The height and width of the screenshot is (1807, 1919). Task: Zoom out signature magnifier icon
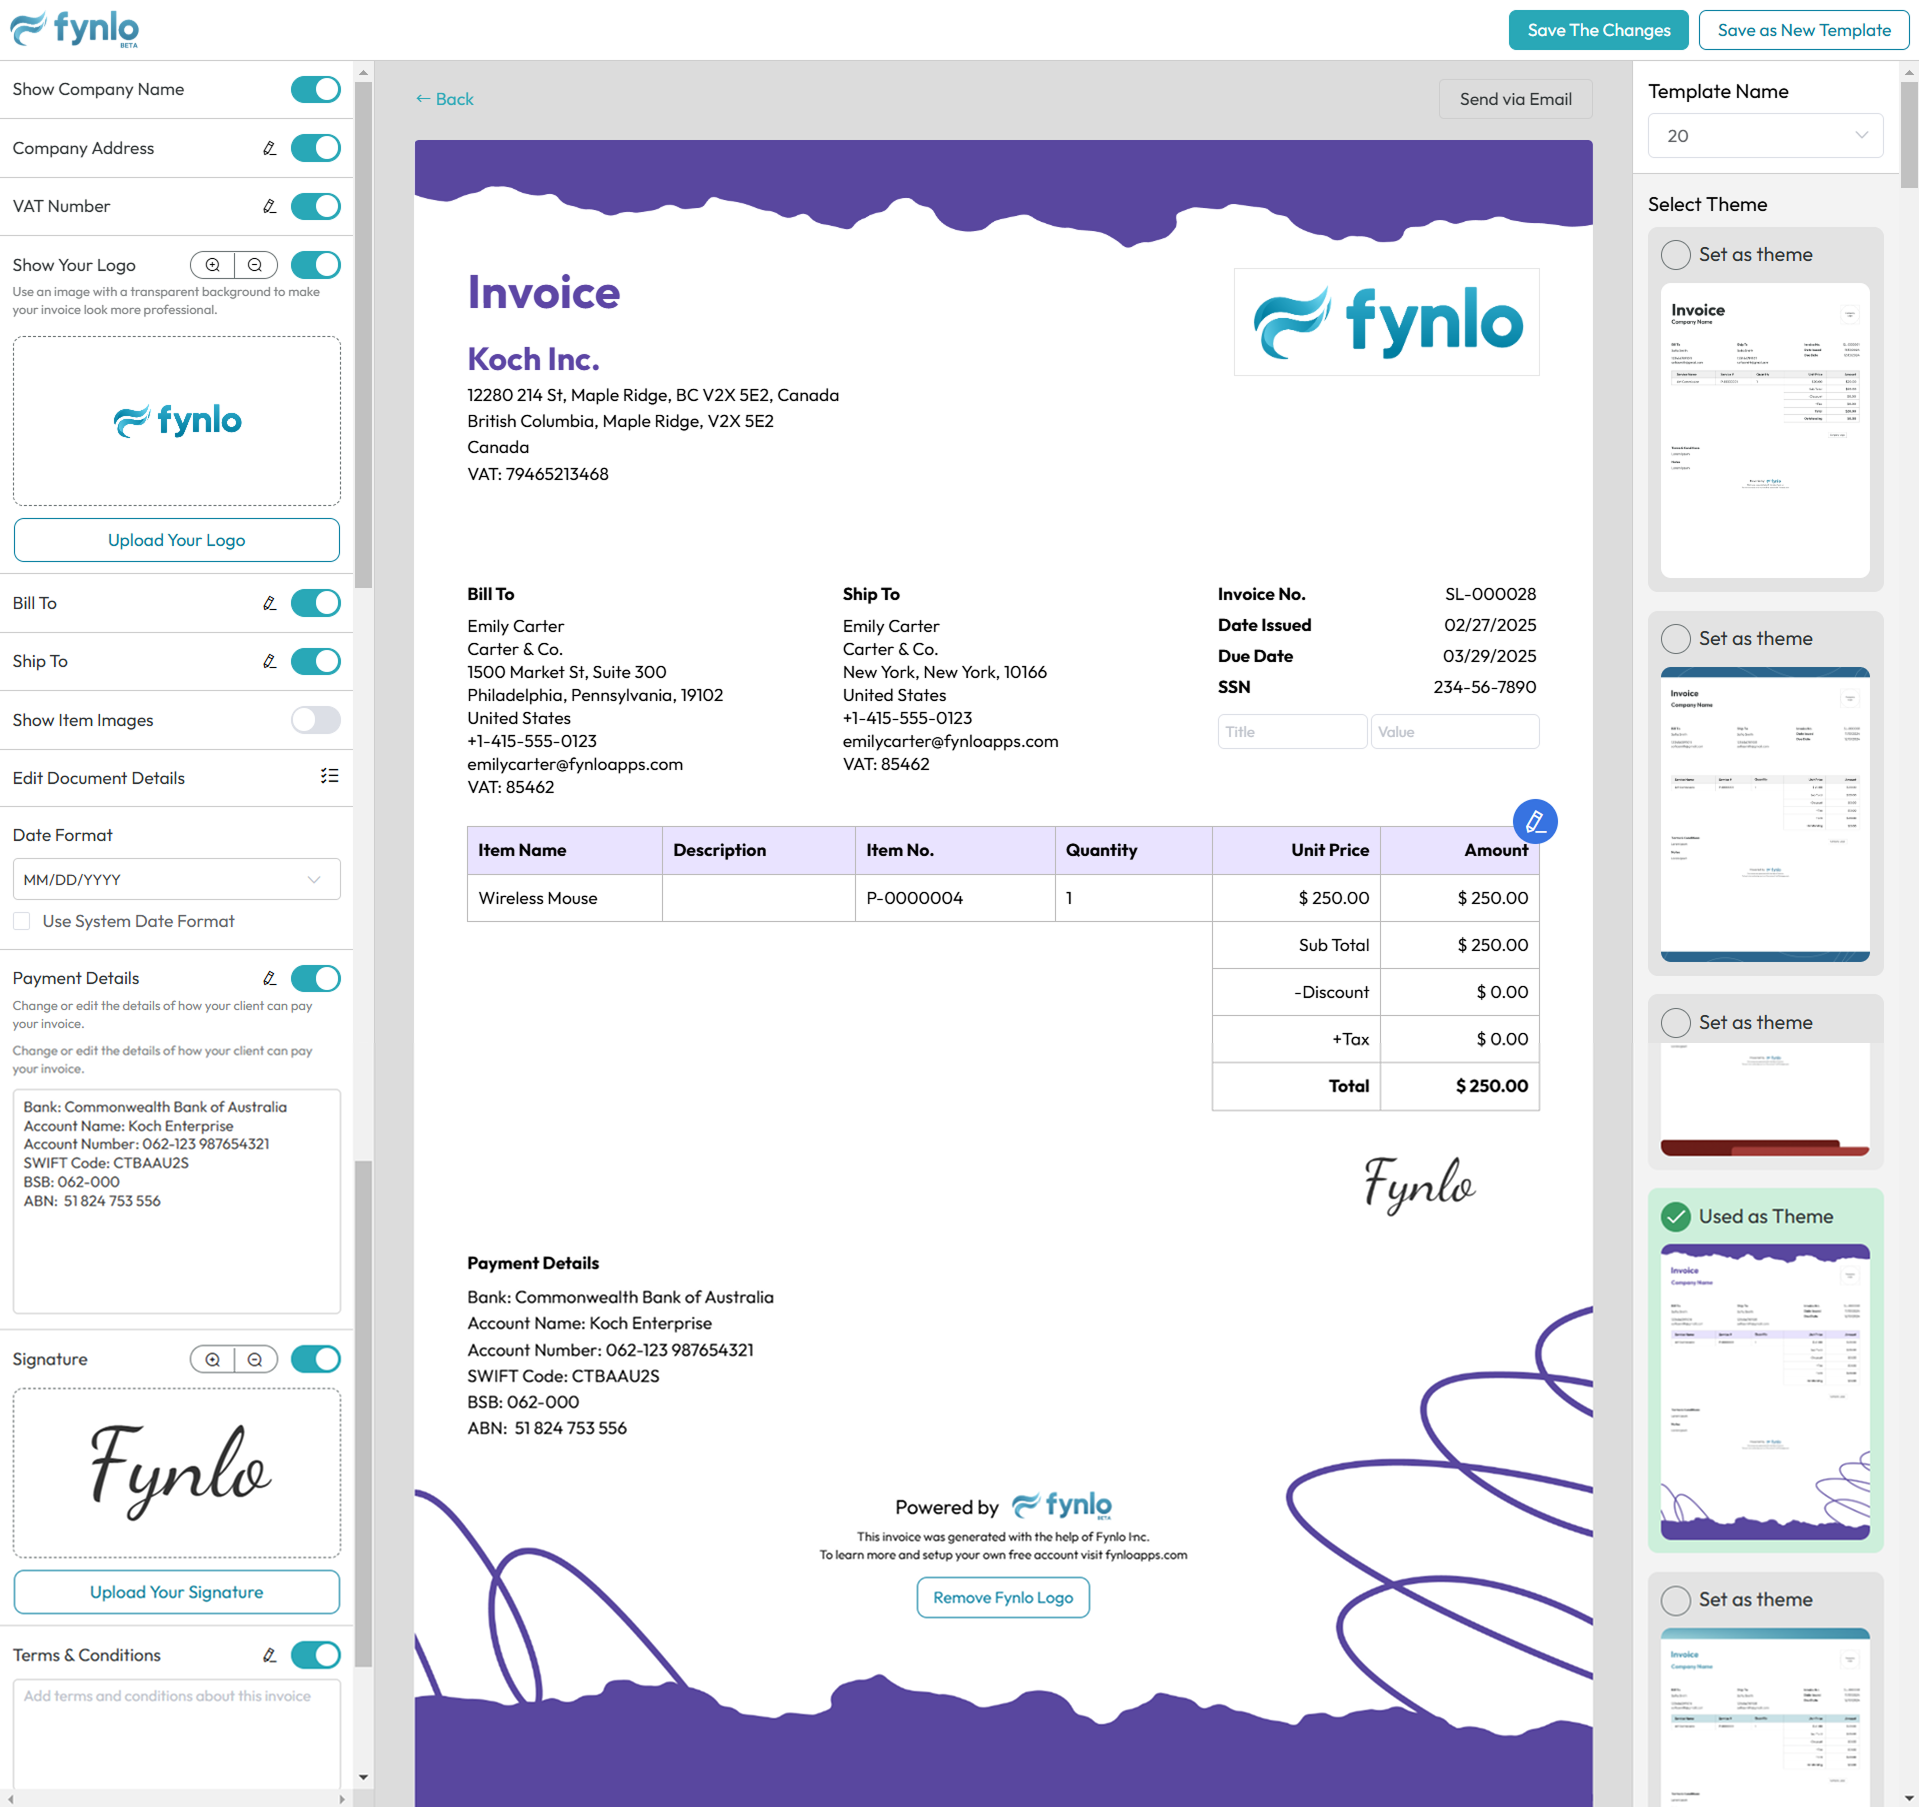(255, 1359)
